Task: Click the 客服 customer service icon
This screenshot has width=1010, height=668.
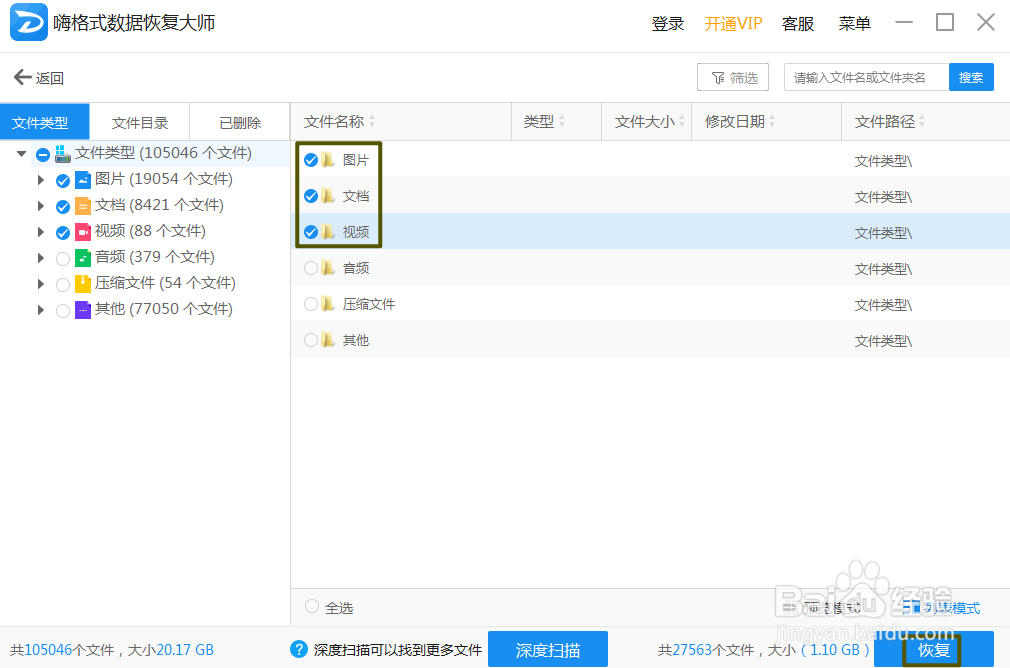Action: pos(797,23)
